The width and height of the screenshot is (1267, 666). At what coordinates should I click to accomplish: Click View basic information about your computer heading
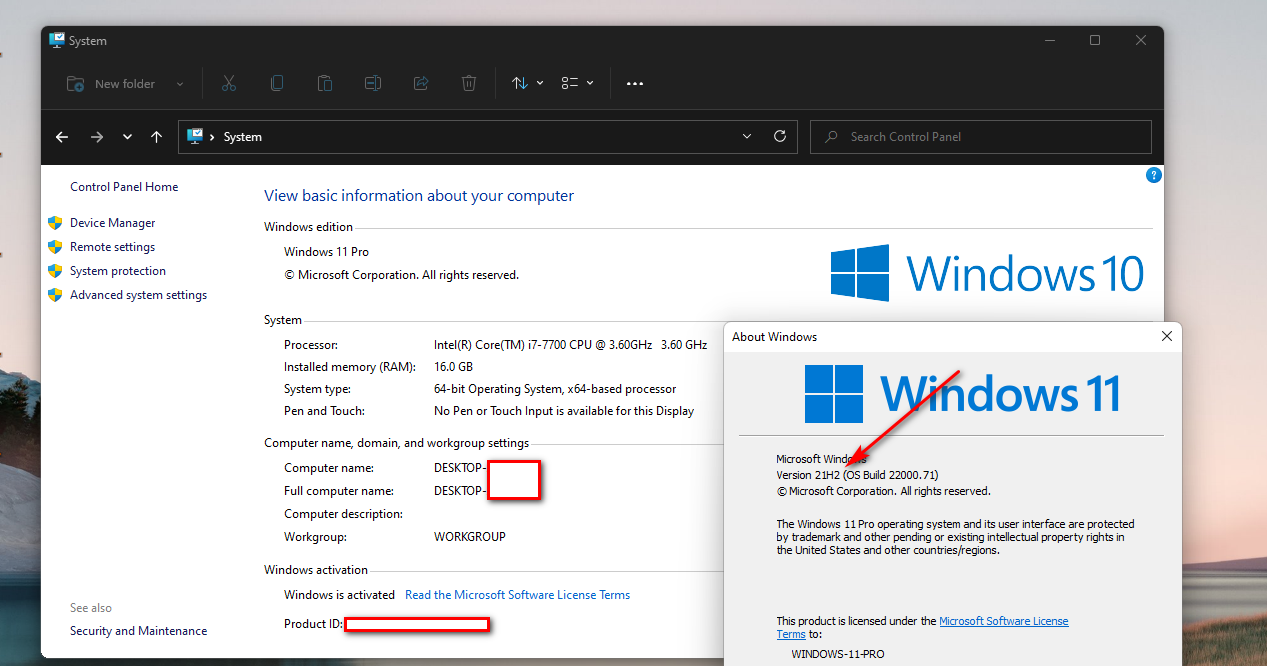point(419,196)
